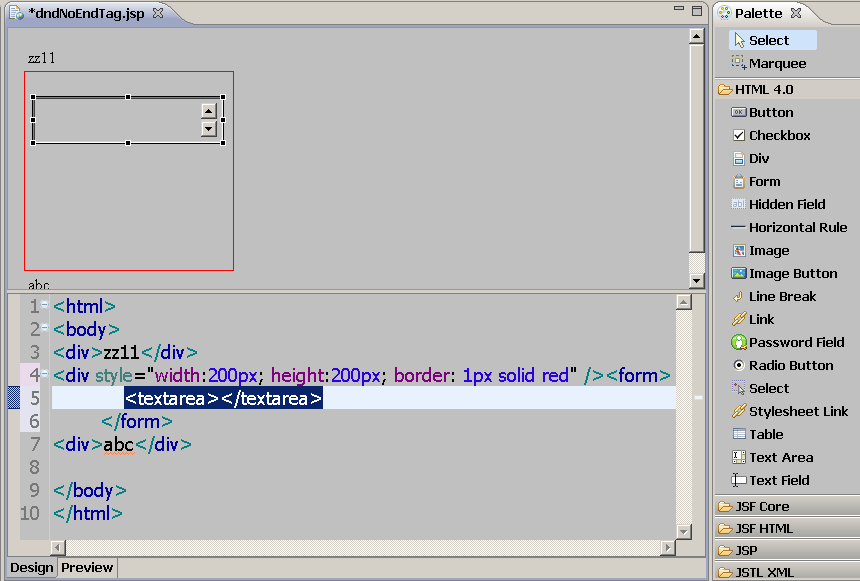The height and width of the screenshot is (581, 860).
Task: Click the abc div source on line 7
Action: tap(123, 444)
